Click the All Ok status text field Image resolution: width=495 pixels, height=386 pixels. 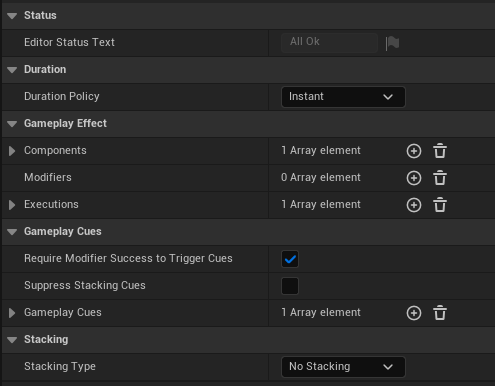click(x=329, y=43)
